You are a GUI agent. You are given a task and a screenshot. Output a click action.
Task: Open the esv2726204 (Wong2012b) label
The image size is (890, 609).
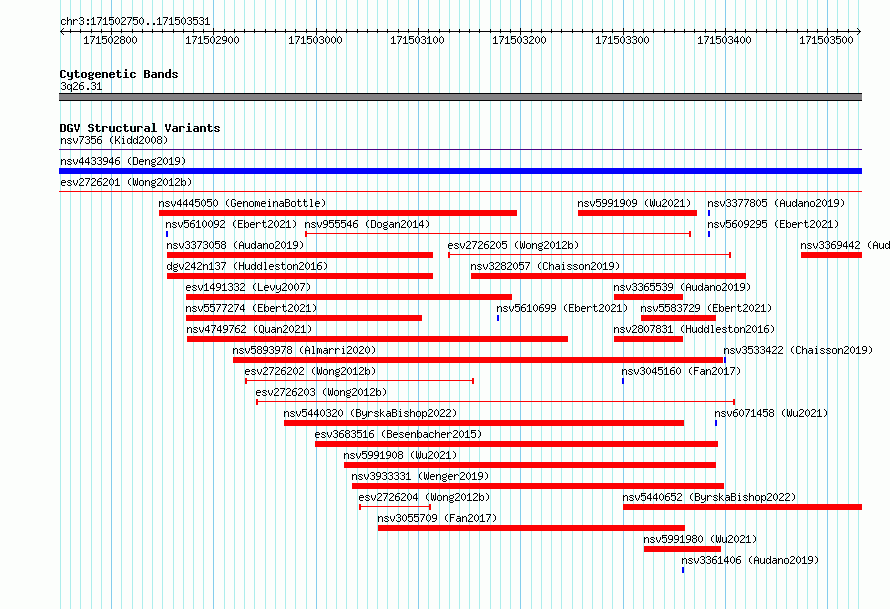coord(424,497)
